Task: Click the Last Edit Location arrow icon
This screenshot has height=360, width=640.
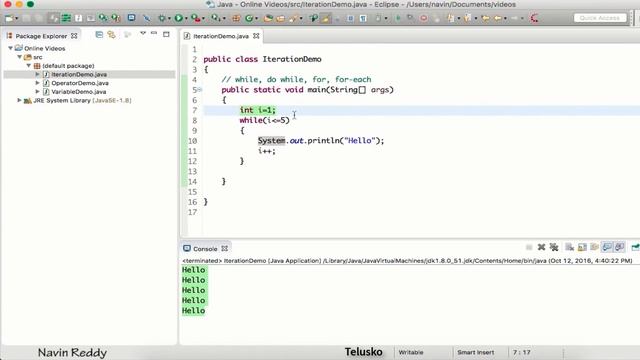Action: point(485,18)
